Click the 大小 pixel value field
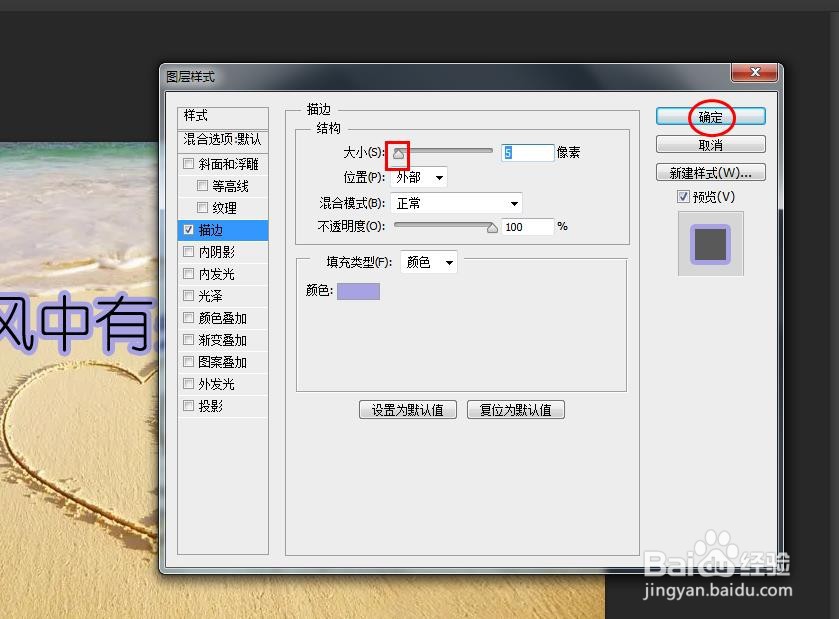Image resolution: width=839 pixels, height=619 pixels. [x=528, y=153]
